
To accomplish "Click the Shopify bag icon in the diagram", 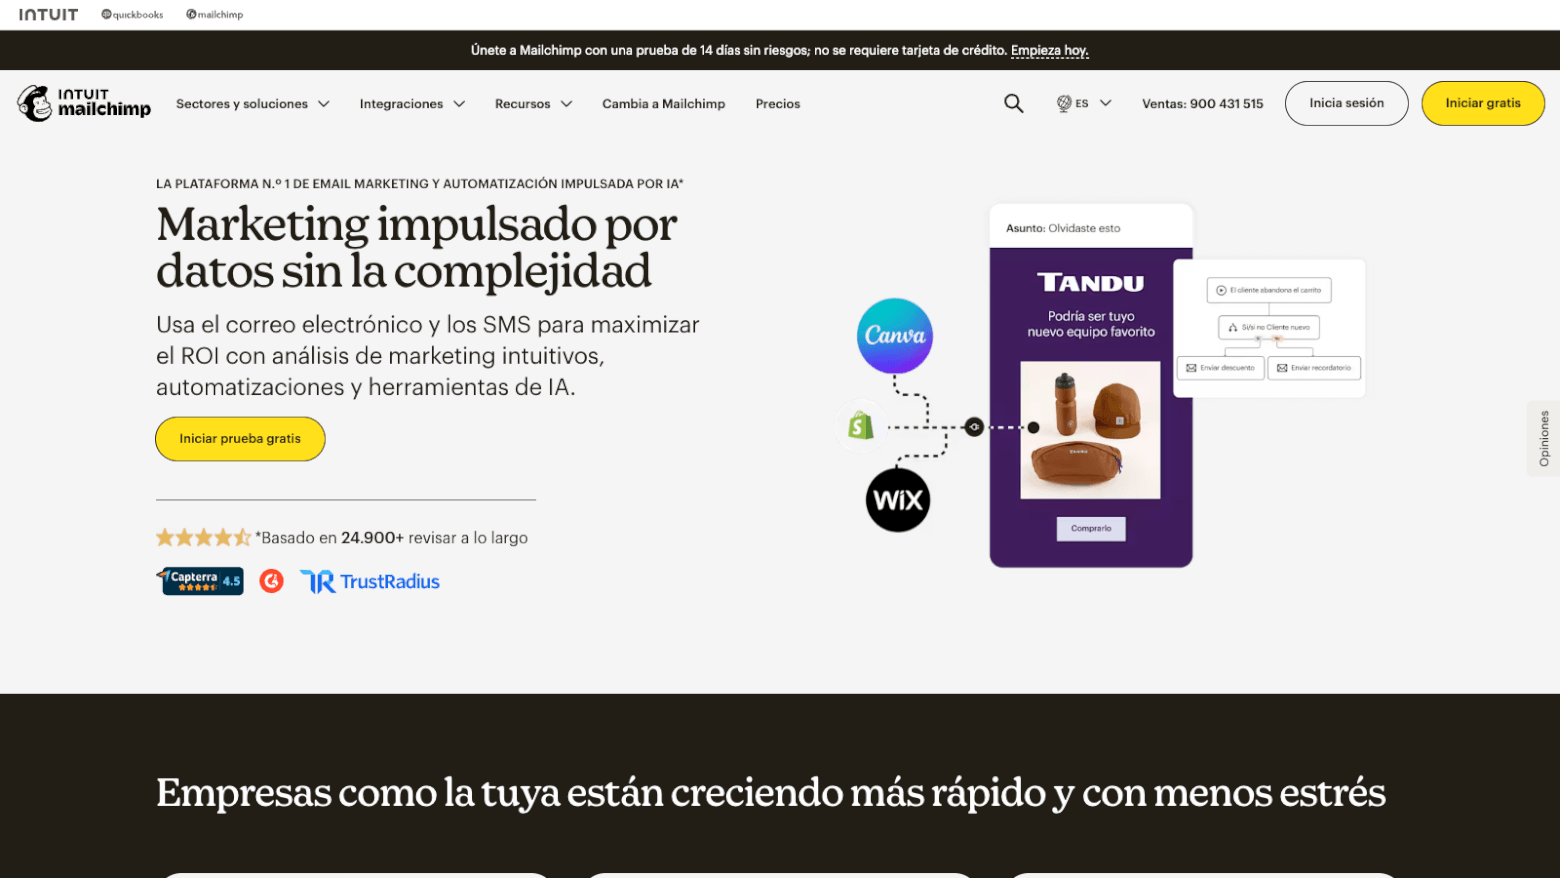I will (858, 425).
